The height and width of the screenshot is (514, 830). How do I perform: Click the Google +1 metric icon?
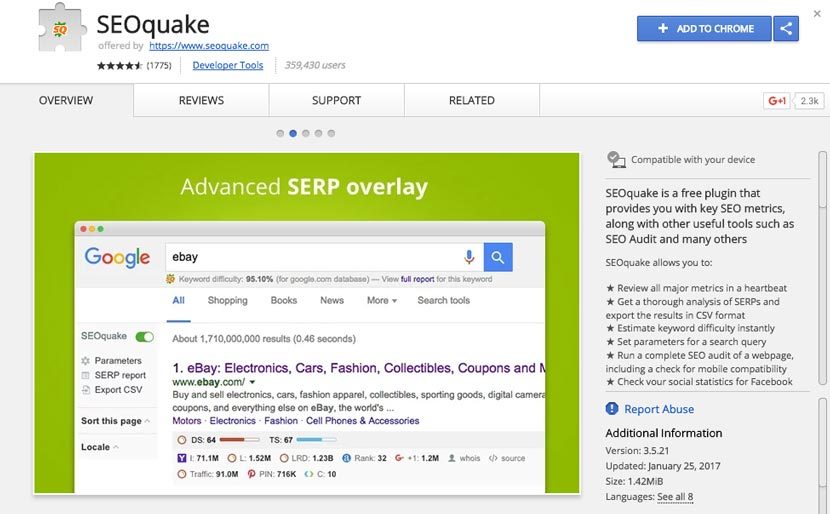(x=399, y=458)
